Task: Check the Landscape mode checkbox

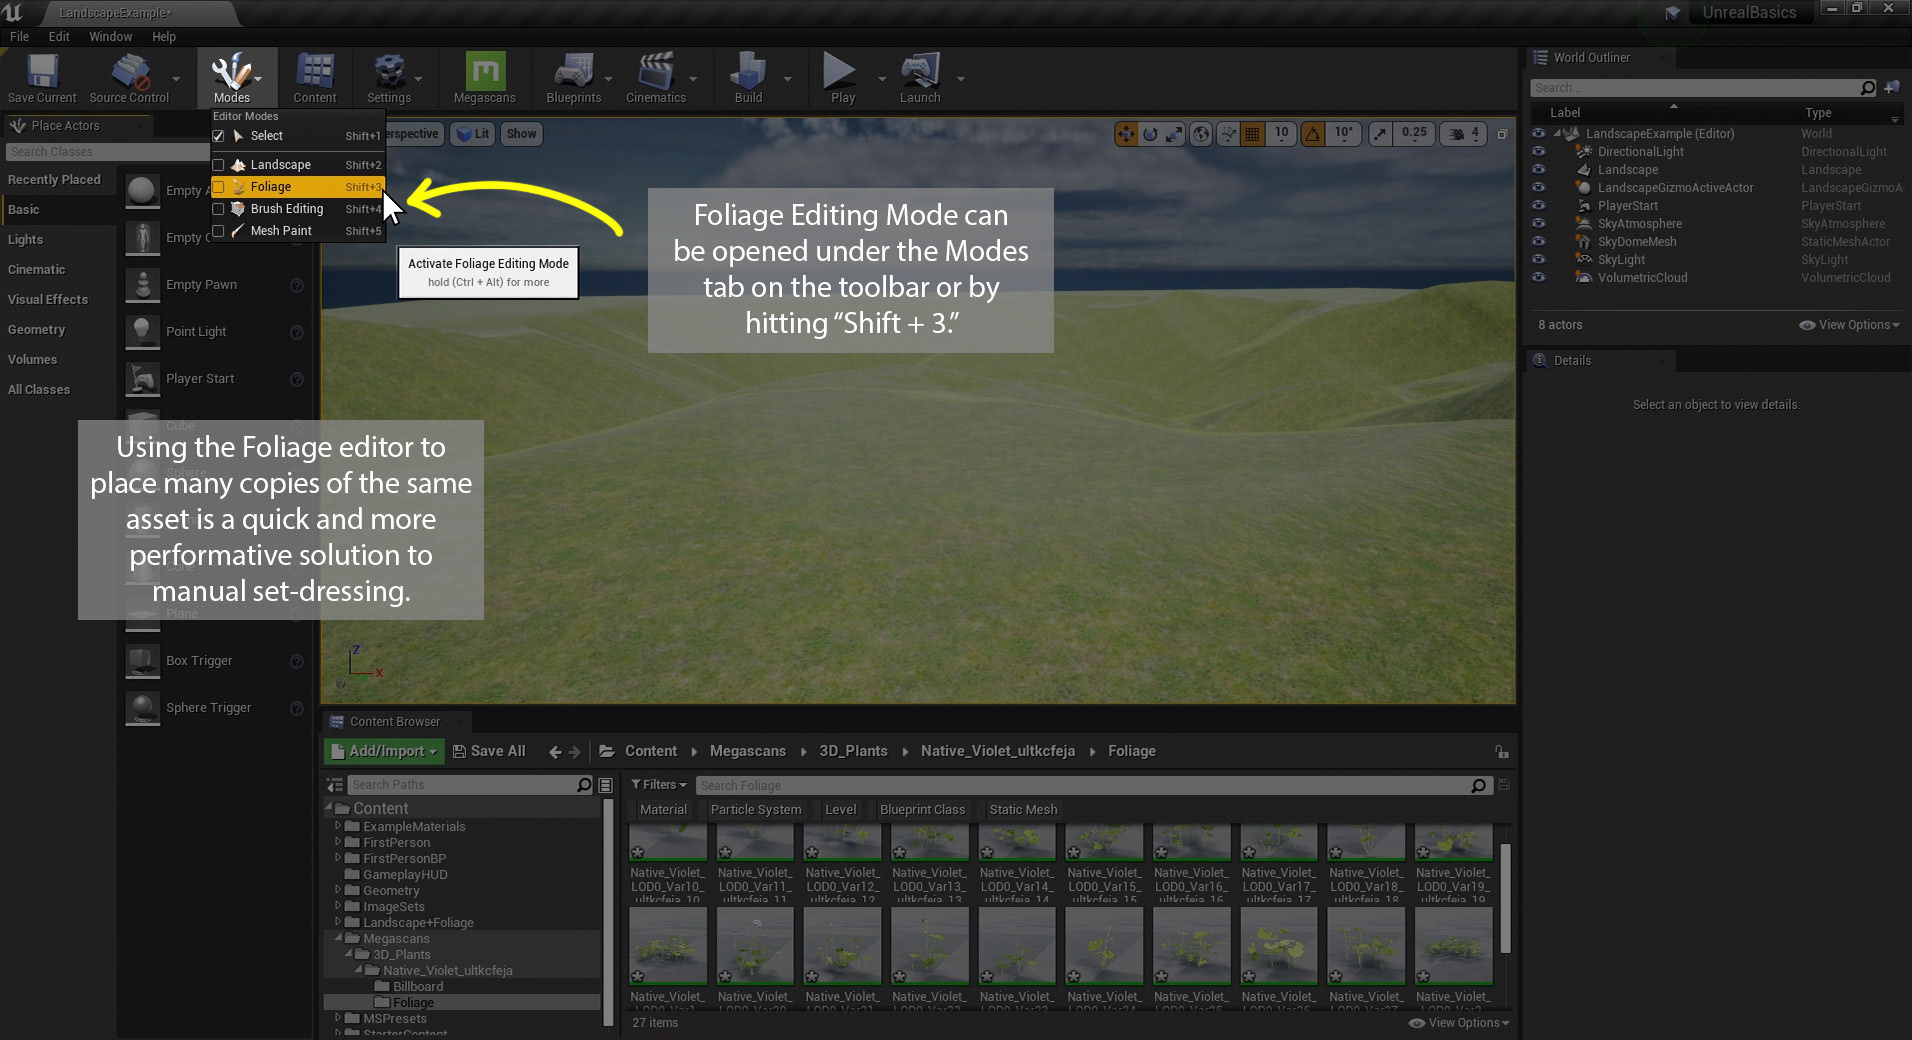Action: click(x=218, y=165)
